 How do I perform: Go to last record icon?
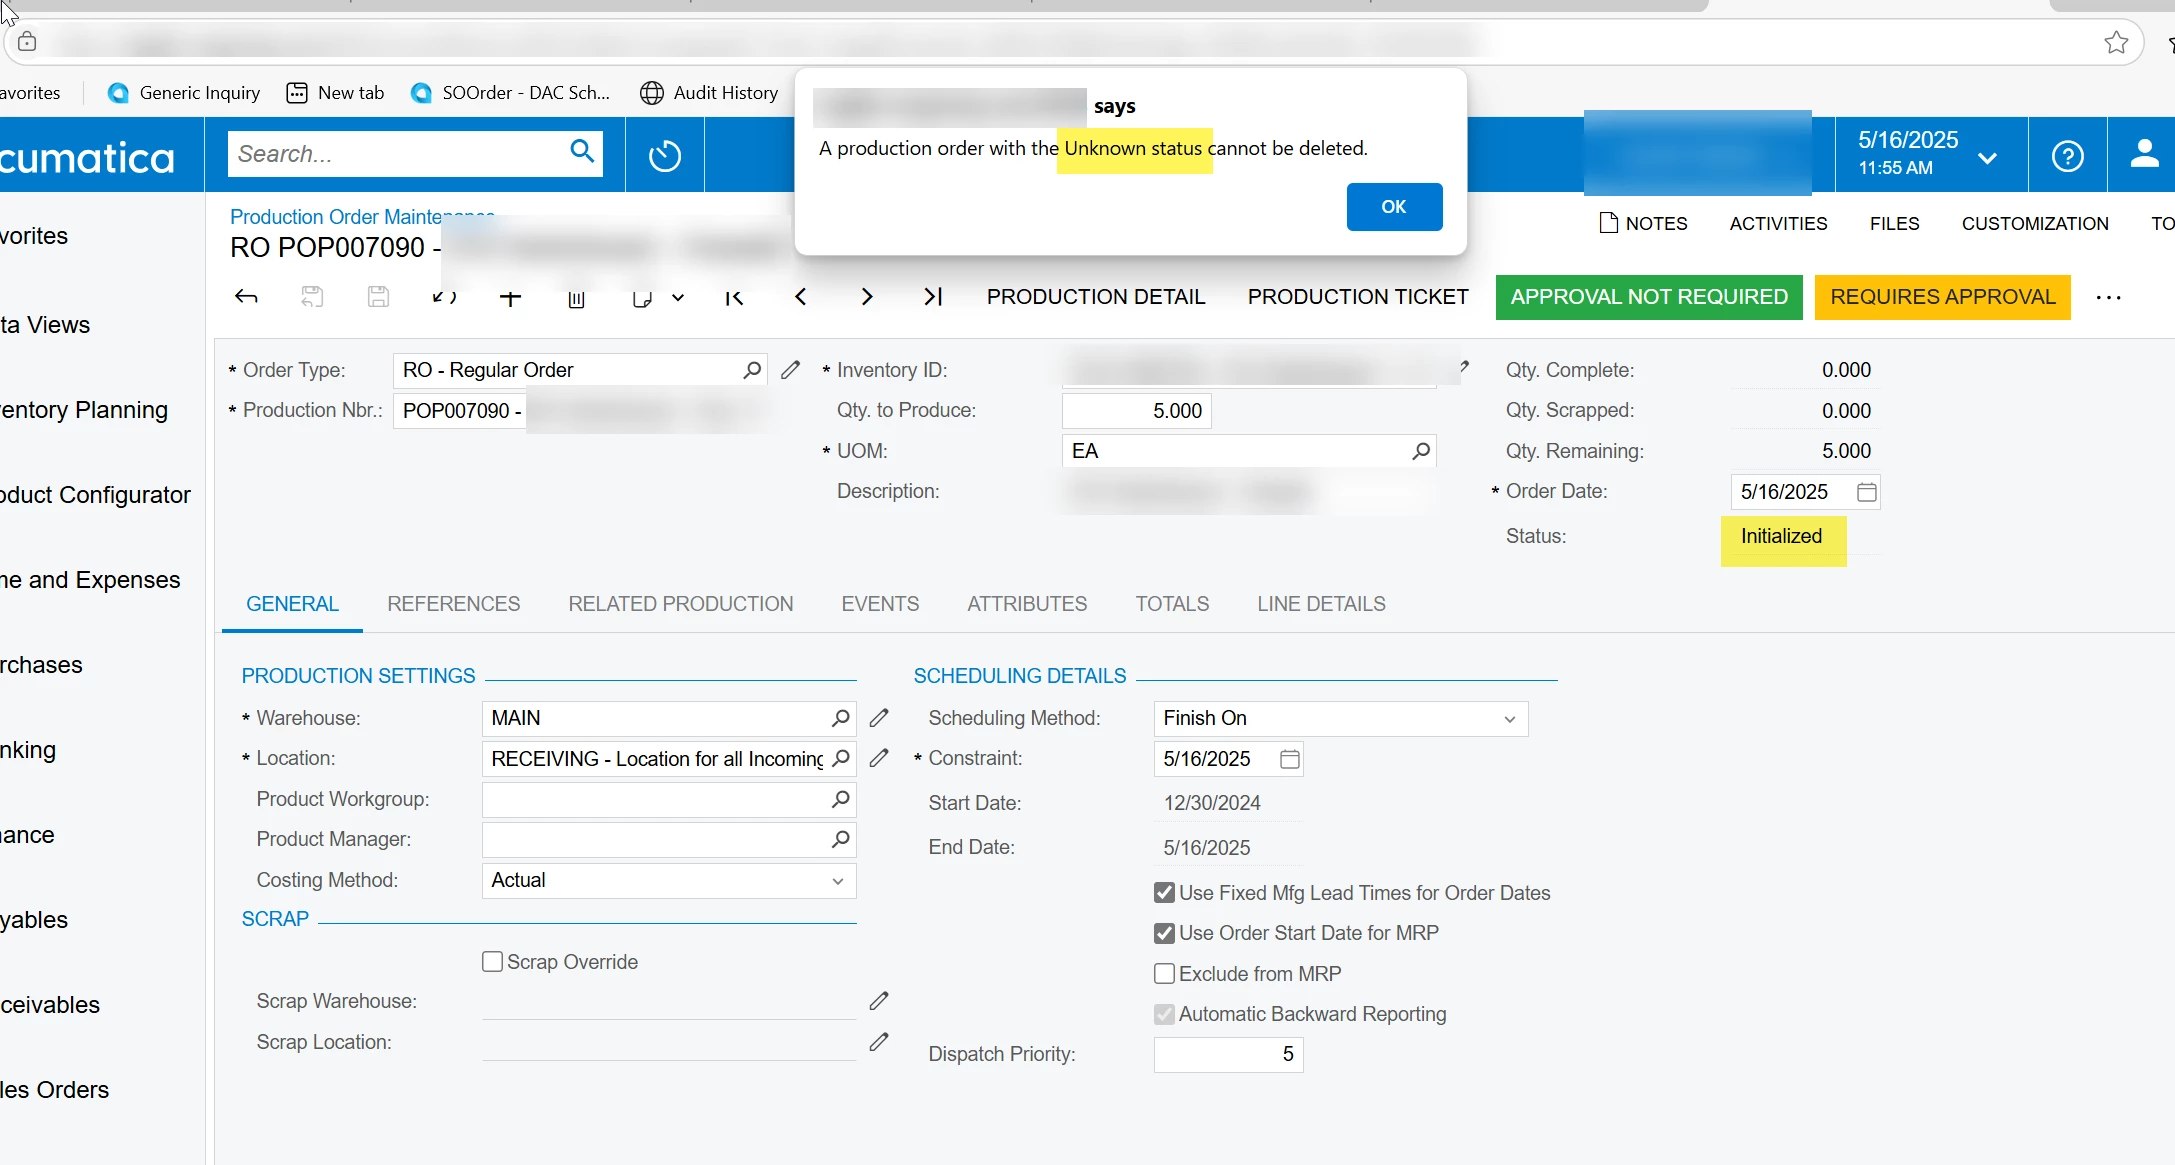pyautogui.click(x=932, y=297)
